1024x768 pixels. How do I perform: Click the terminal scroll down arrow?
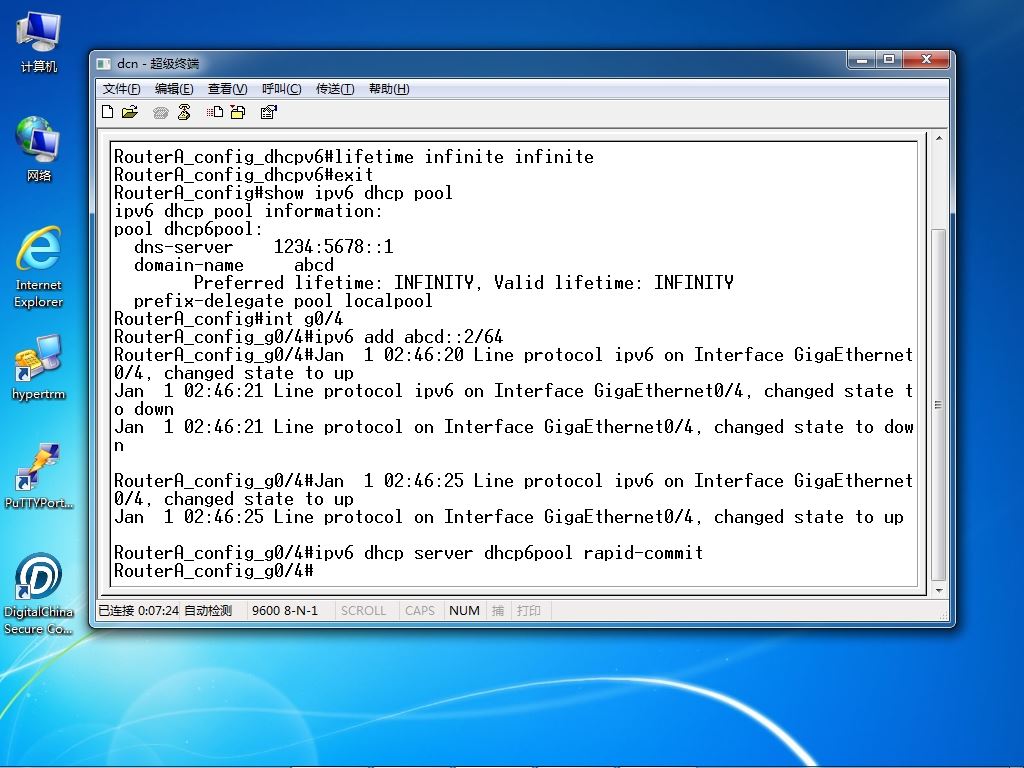tap(938, 590)
